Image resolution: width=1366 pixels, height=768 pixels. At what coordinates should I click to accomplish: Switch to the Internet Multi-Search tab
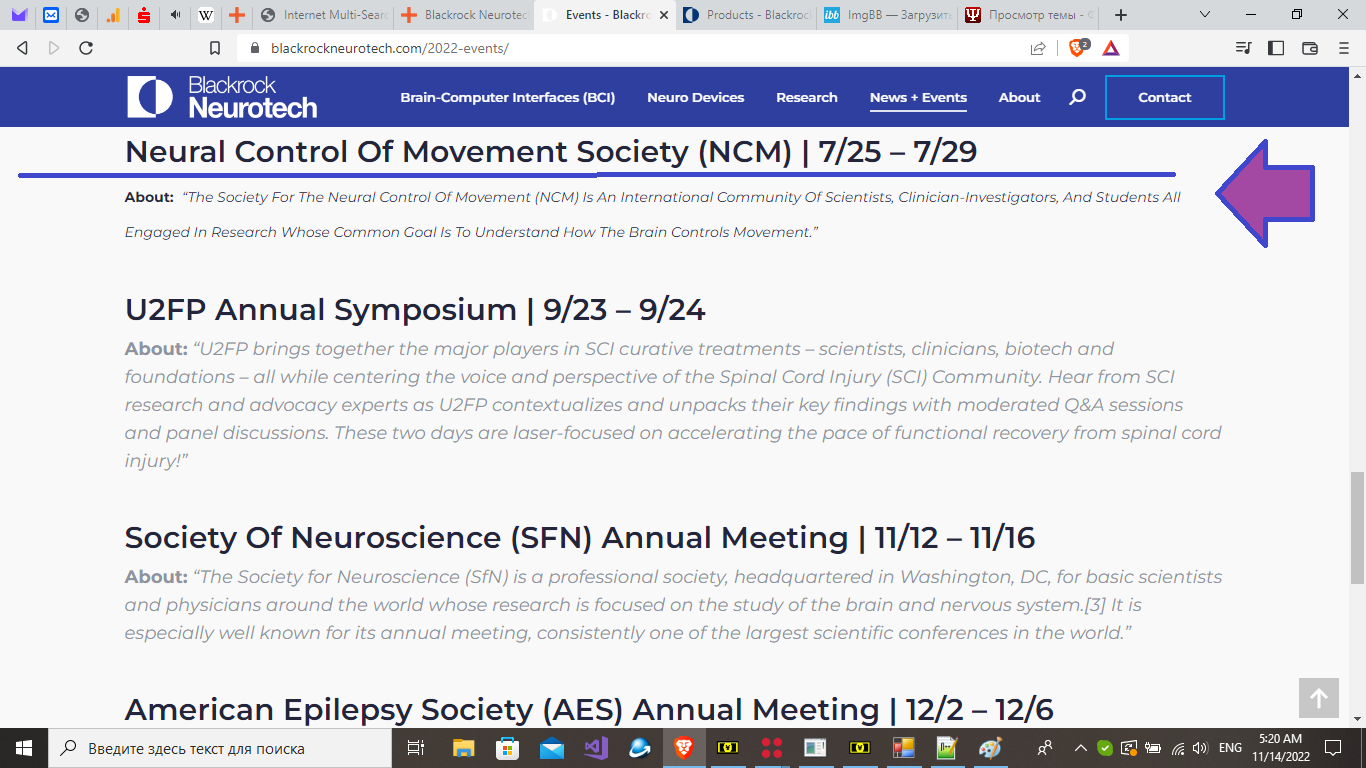[322, 15]
